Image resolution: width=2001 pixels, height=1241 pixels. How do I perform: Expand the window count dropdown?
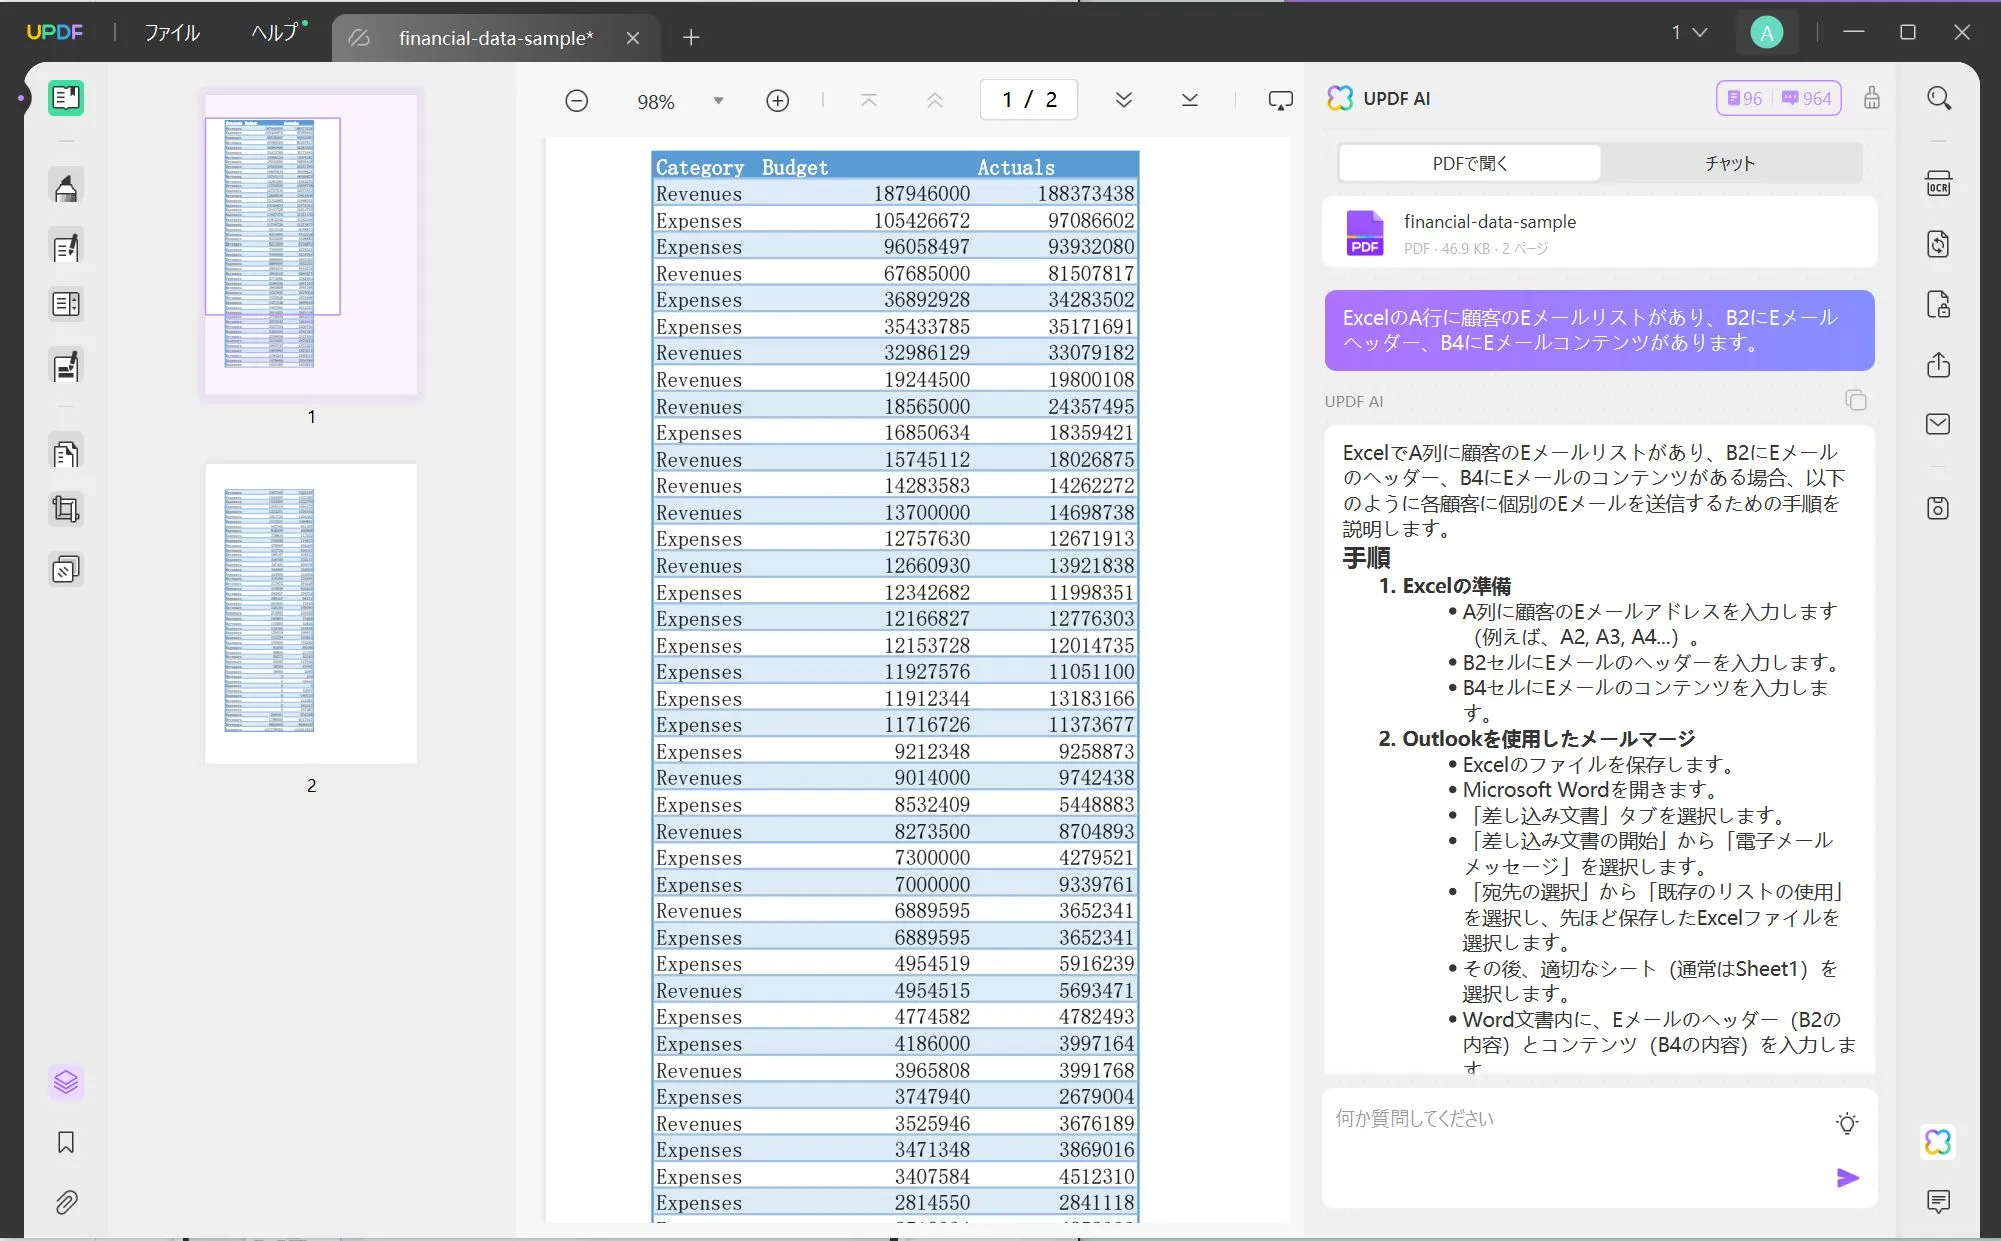pyautogui.click(x=1689, y=33)
